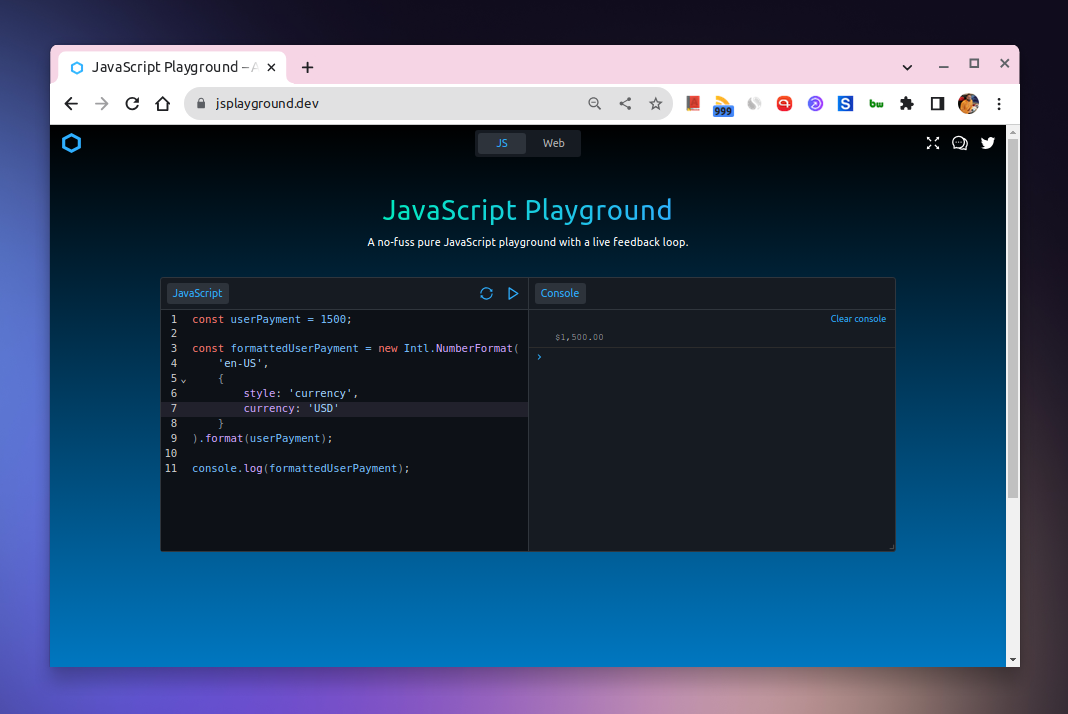1068x714 pixels.
Task: Reload the page
Action: tap(132, 104)
